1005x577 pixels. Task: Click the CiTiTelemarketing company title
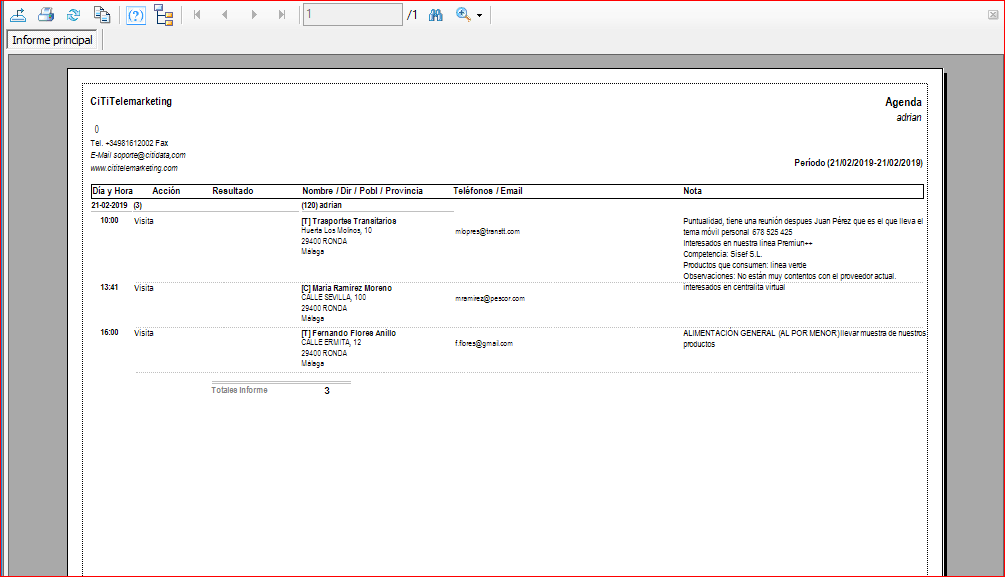(131, 101)
